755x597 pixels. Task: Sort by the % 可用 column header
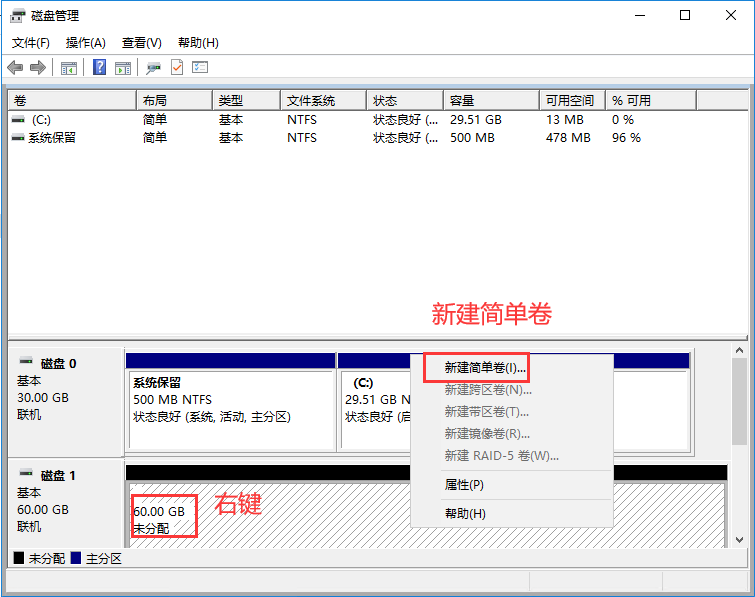pyautogui.click(x=651, y=101)
